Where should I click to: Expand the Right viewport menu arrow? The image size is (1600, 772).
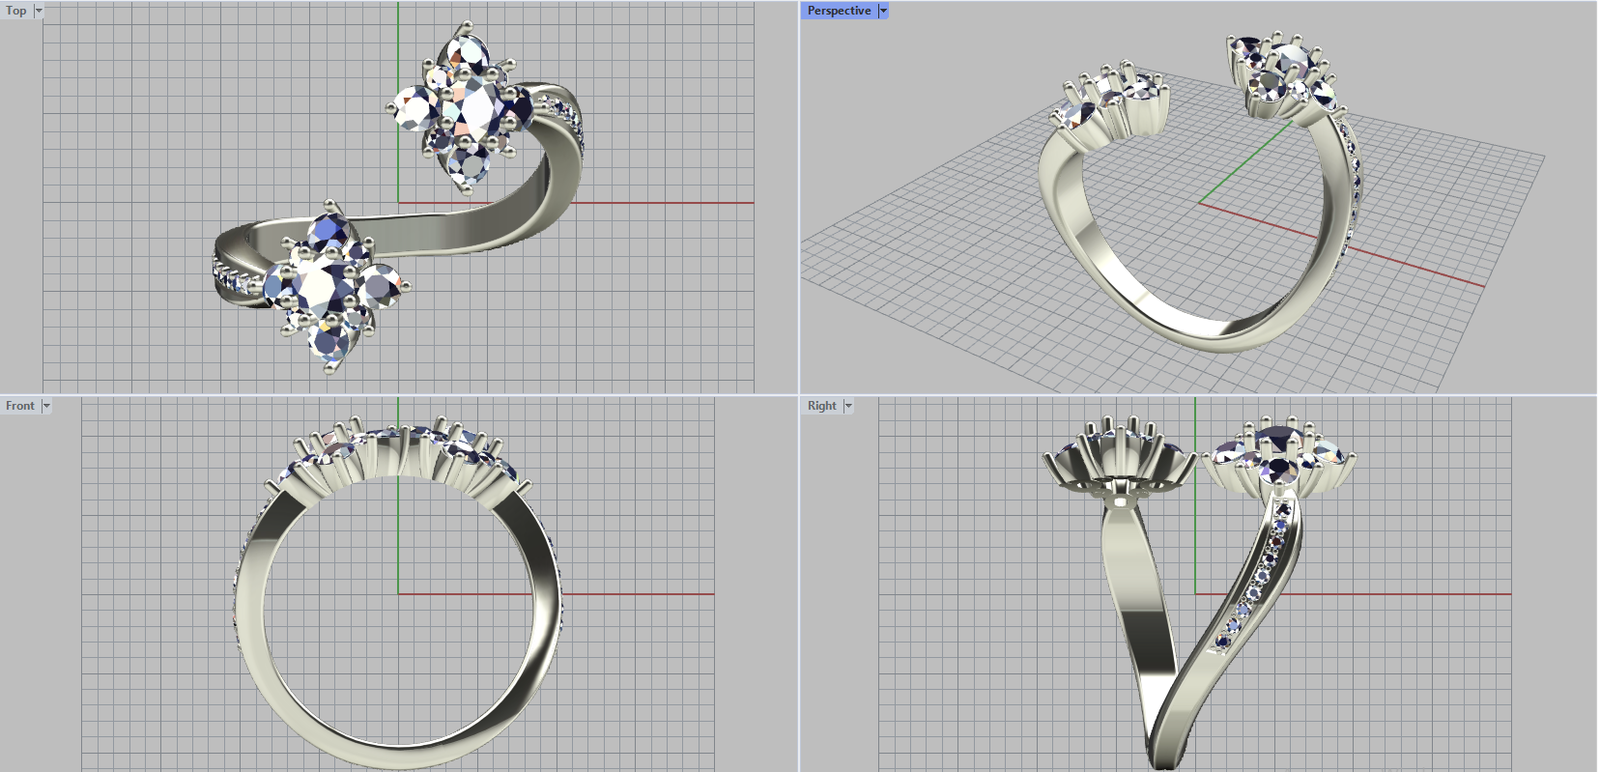(848, 406)
